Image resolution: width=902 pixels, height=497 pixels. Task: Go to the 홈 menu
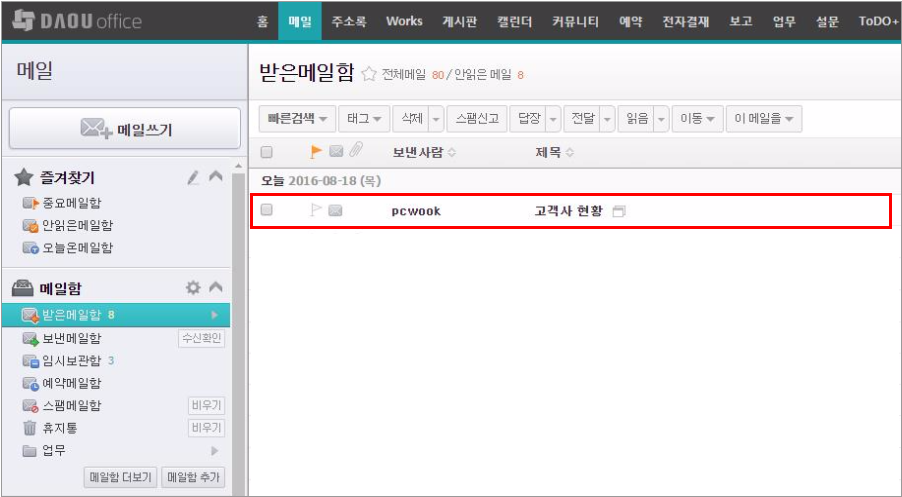[262, 22]
